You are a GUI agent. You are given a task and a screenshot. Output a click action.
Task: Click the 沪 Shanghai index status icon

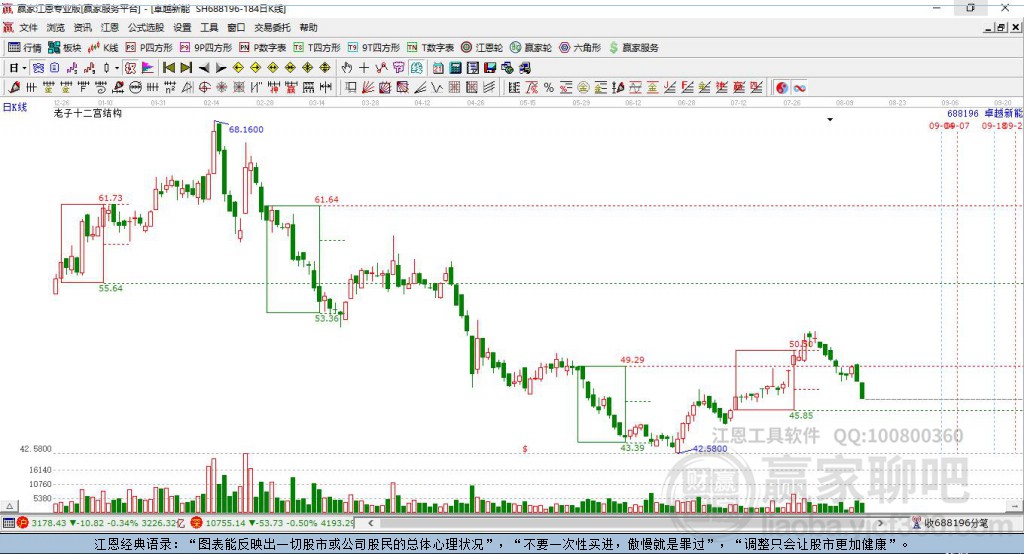coord(24,523)
